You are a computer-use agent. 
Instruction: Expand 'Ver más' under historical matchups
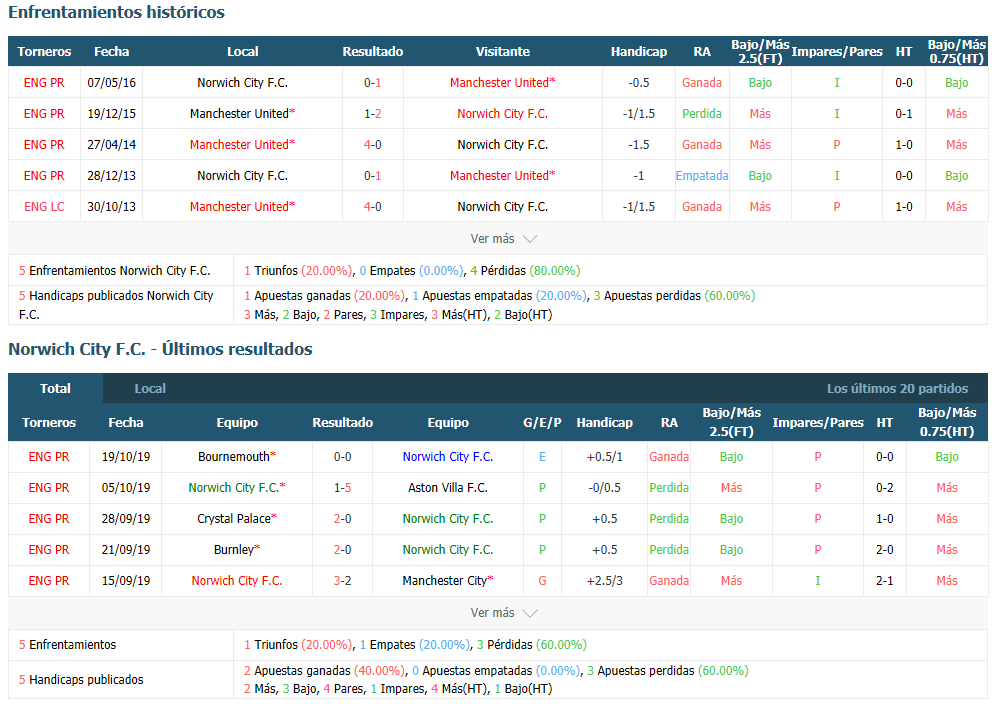click(x=504, y=238)
